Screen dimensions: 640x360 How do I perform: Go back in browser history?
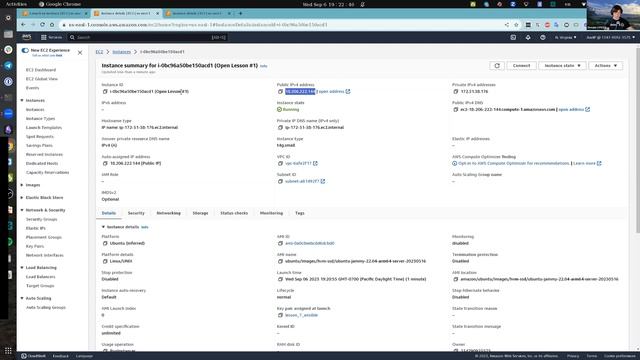(23, 25)
